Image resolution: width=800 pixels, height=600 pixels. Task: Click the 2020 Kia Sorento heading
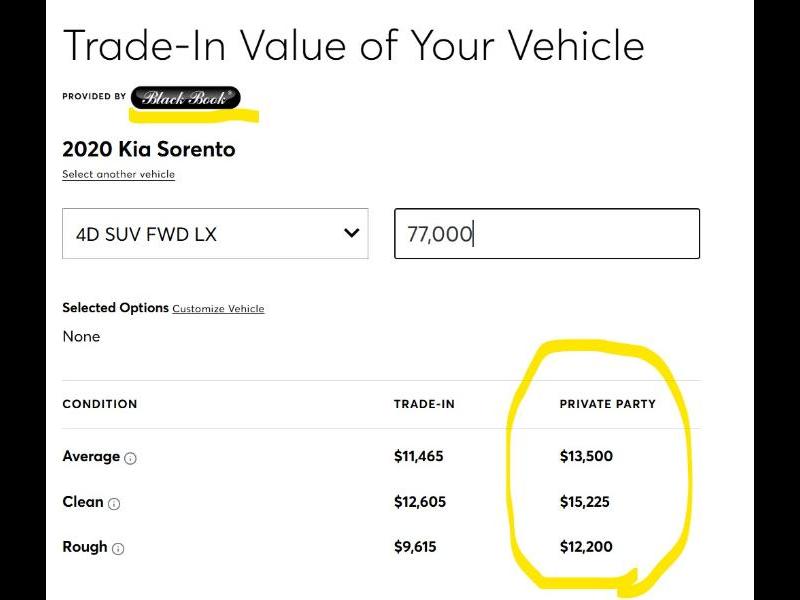(148, 149)
